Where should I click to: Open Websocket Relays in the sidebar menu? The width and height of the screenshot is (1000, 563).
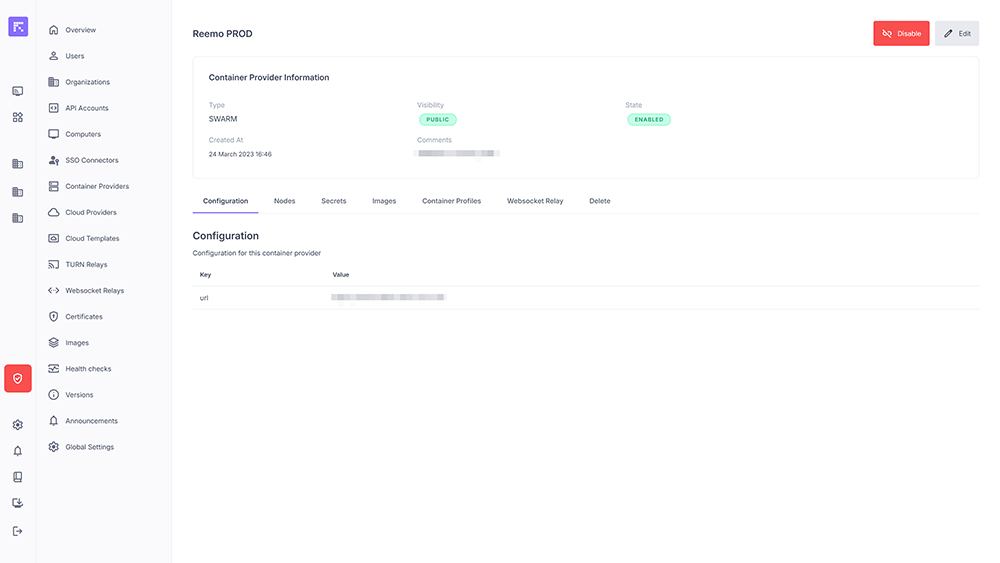coord(94,291)
